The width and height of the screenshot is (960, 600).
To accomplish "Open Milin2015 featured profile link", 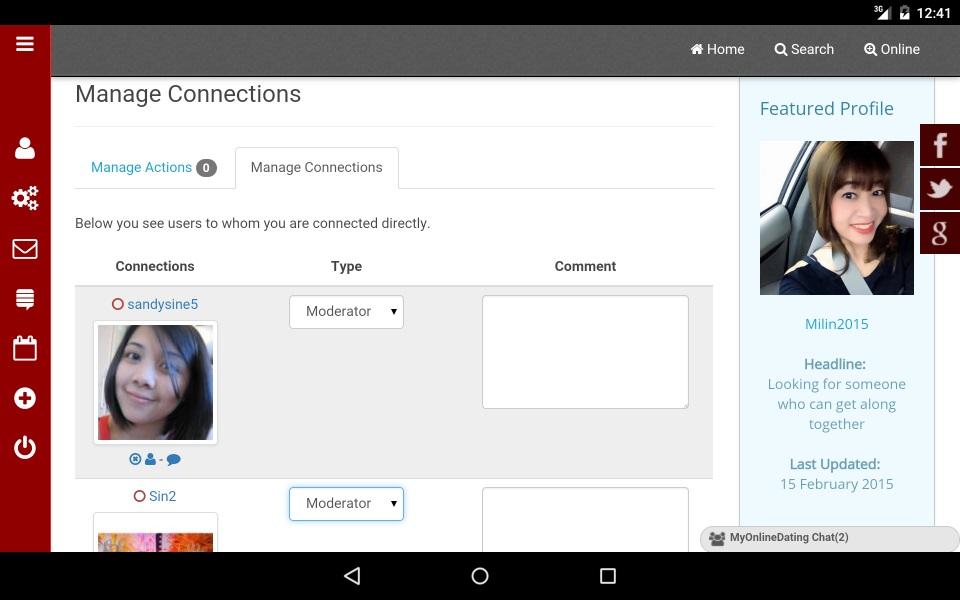I will coord(836,324).
